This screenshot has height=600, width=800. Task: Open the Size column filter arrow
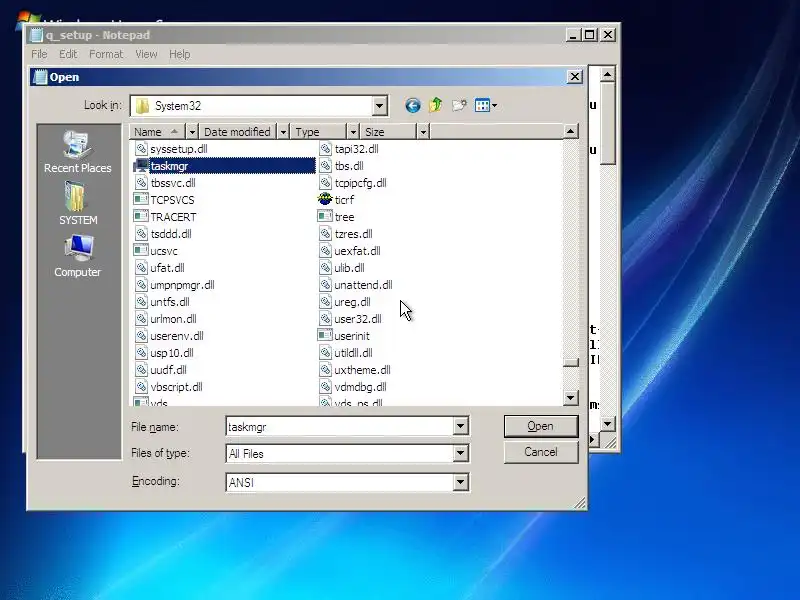pos(423,132)
